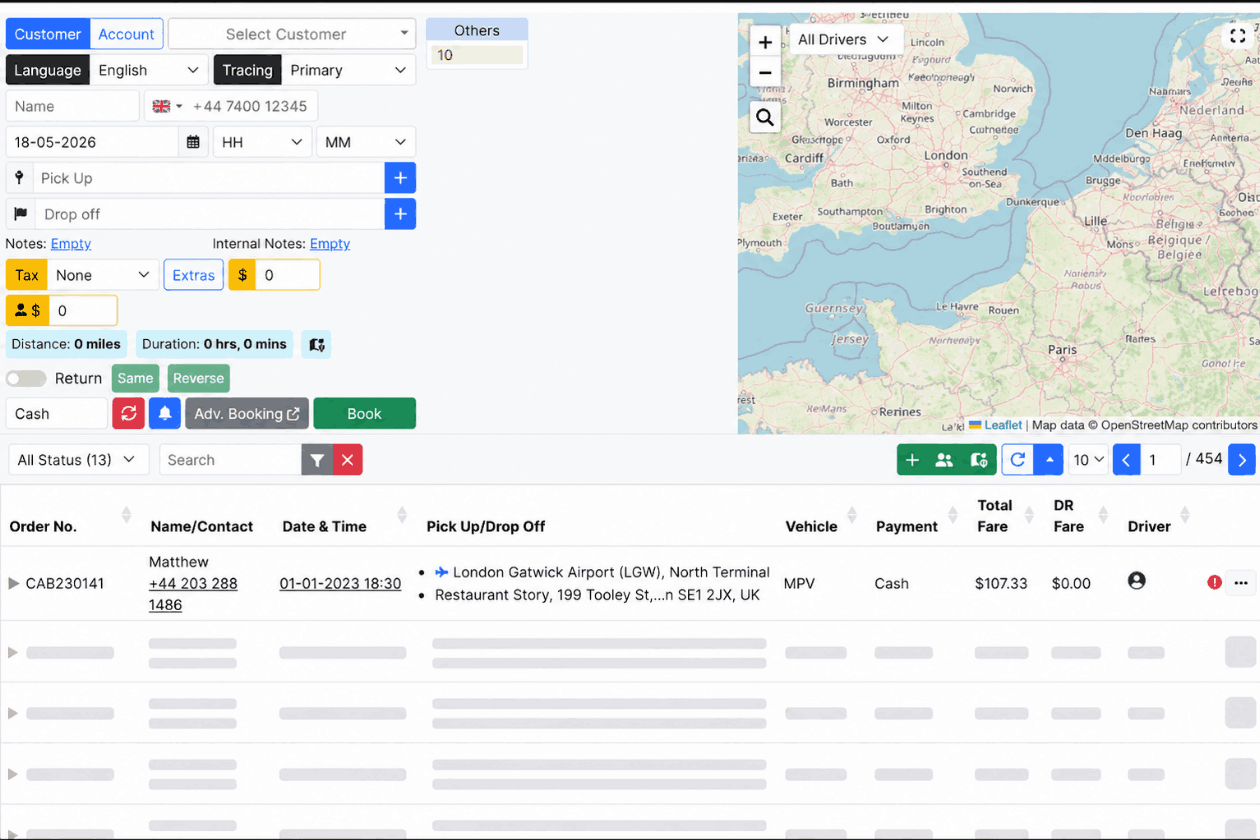
Task: Open the date calendar picker icon
Action: pos(193,142)
